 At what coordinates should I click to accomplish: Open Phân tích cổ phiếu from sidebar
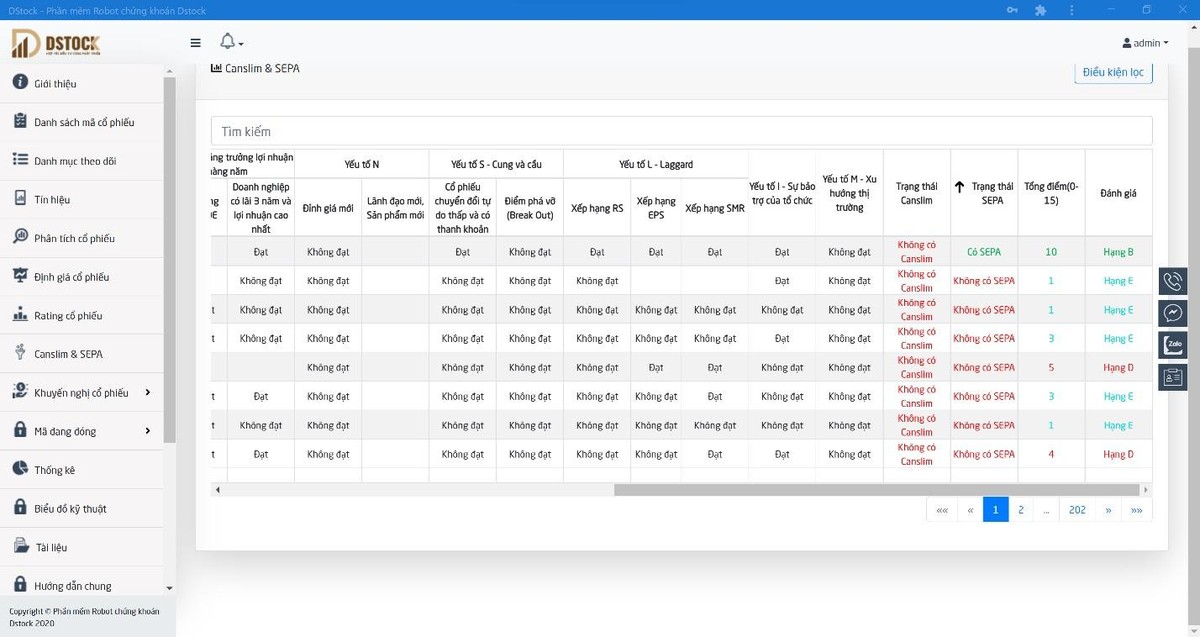click(x=74, y=238)
